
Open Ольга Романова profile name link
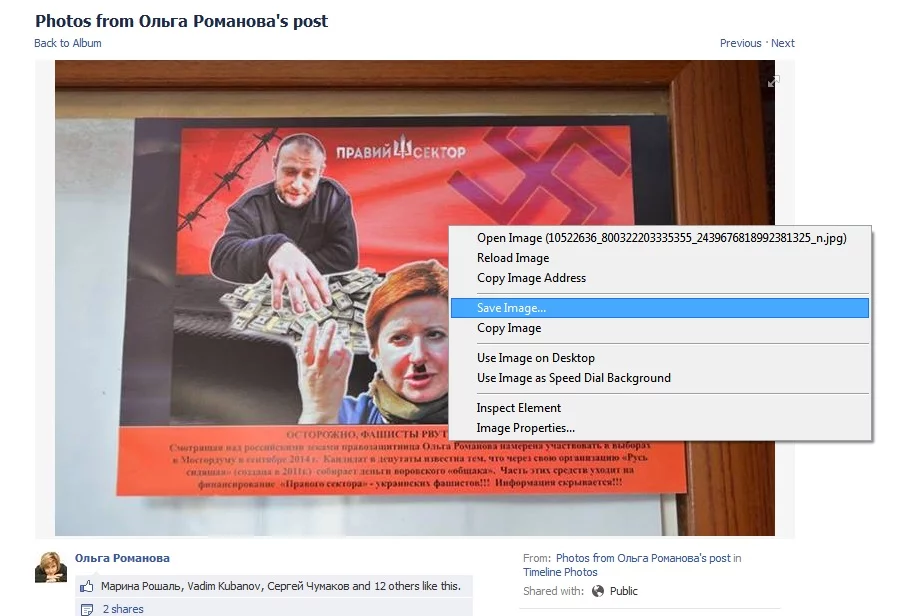(122, 558)
